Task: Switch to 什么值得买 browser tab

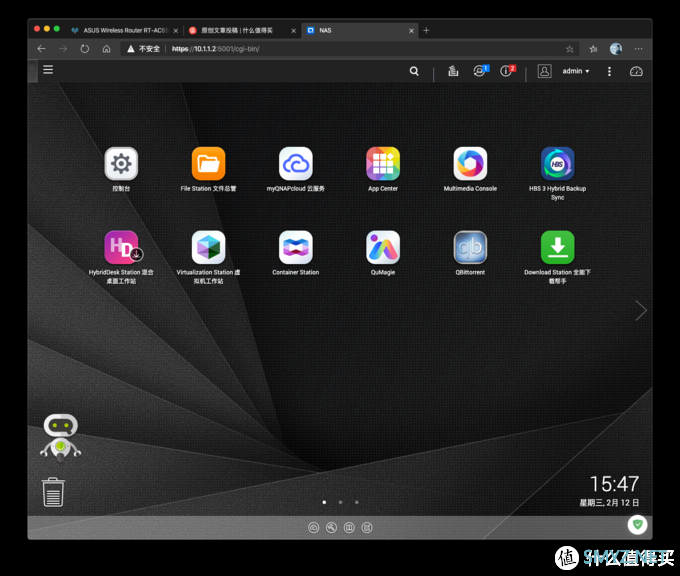Action: coord(242,30)
